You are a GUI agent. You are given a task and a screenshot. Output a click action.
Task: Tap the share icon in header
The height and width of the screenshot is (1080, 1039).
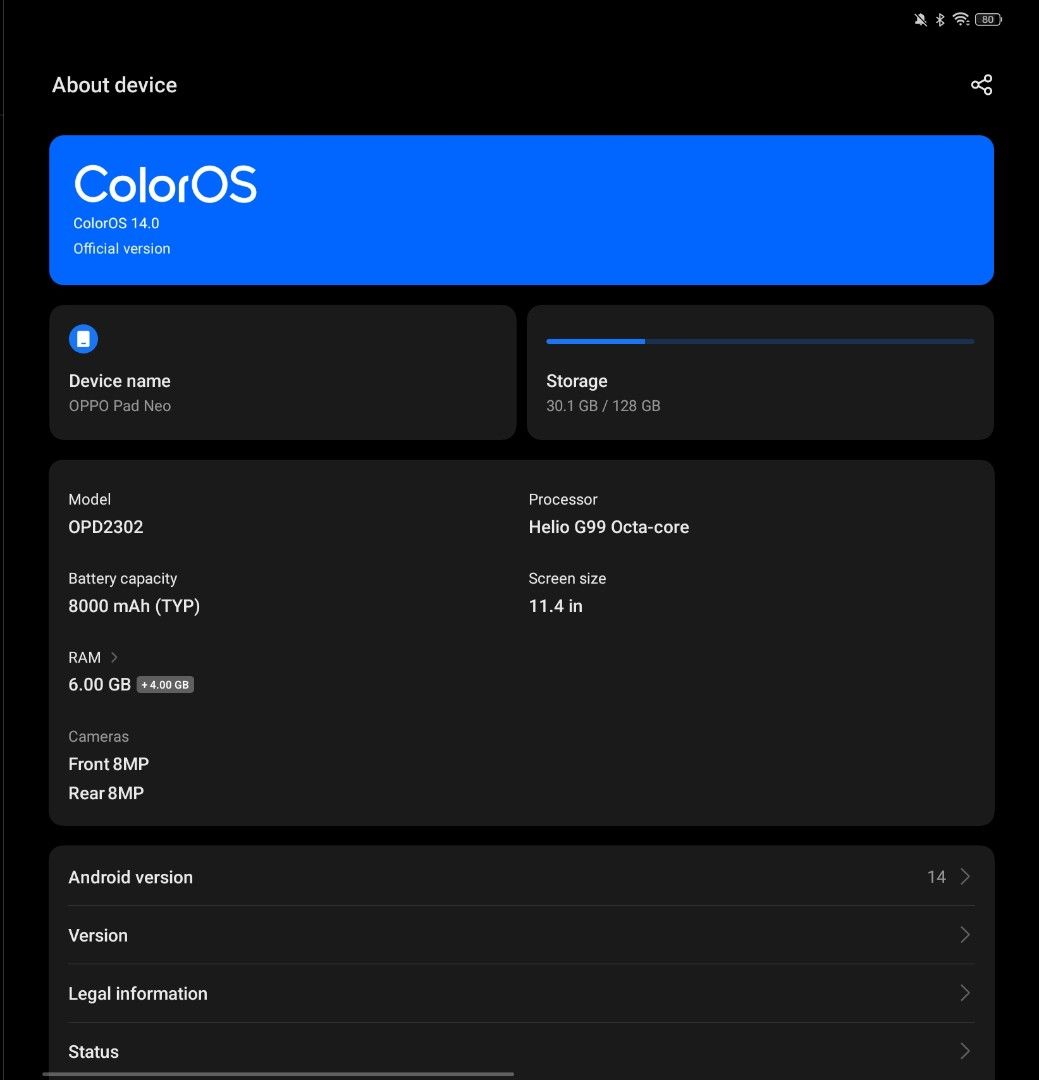click(981, 85)
